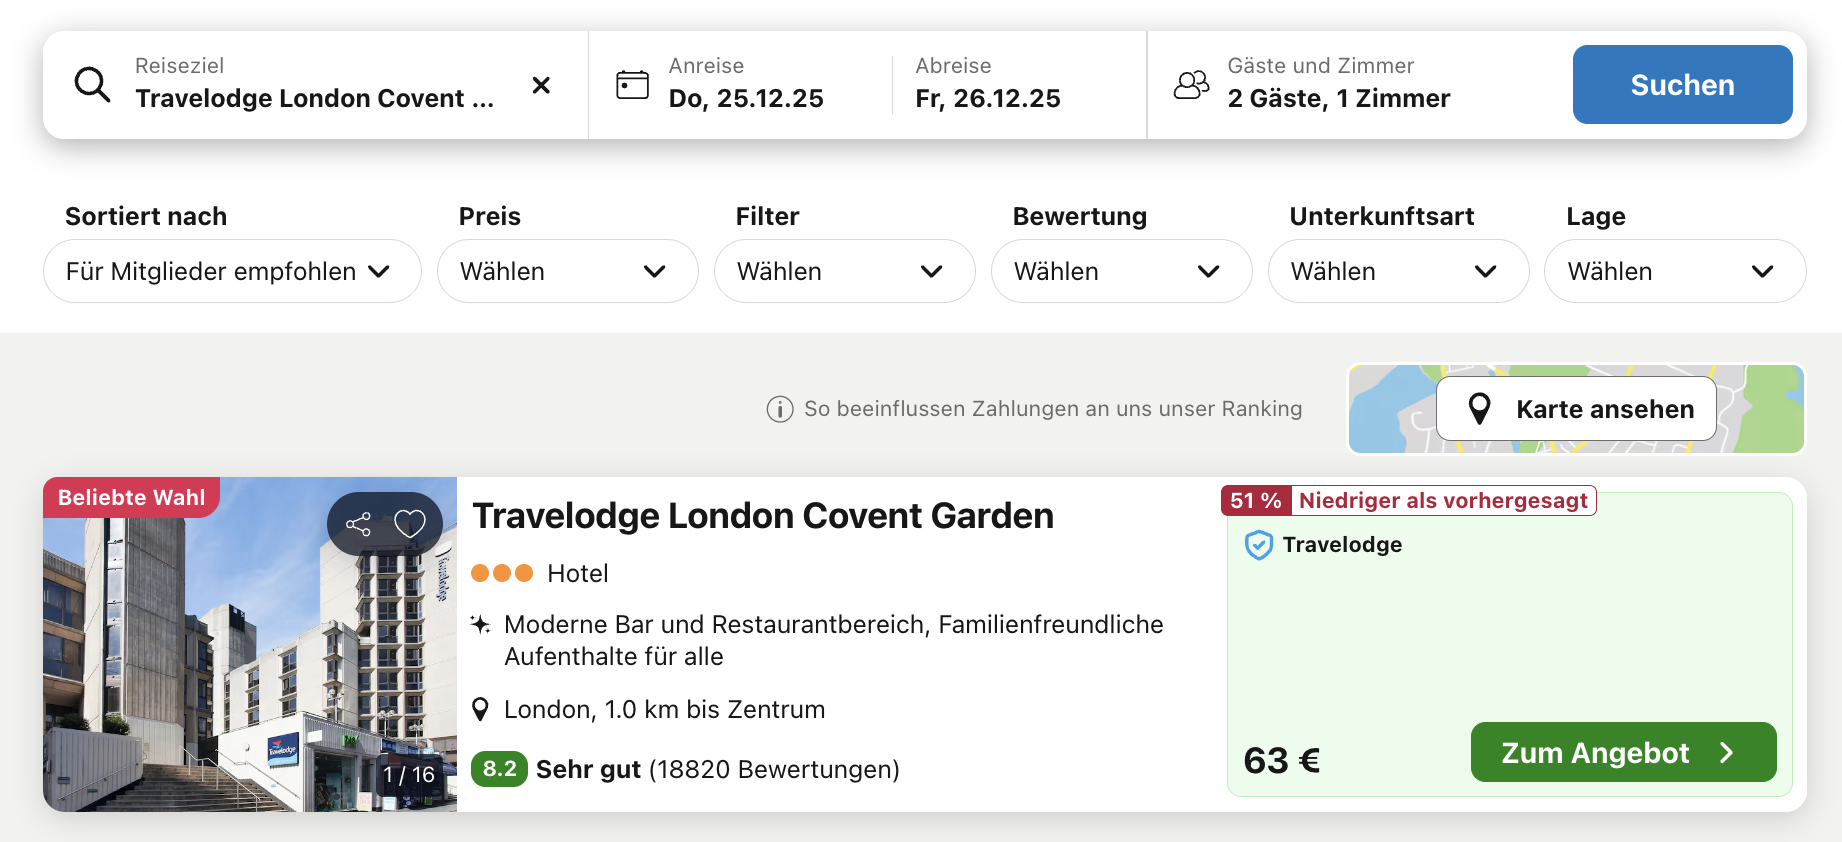
Task: Open the Filter dropdown
Action: click(x=844, y=271)
